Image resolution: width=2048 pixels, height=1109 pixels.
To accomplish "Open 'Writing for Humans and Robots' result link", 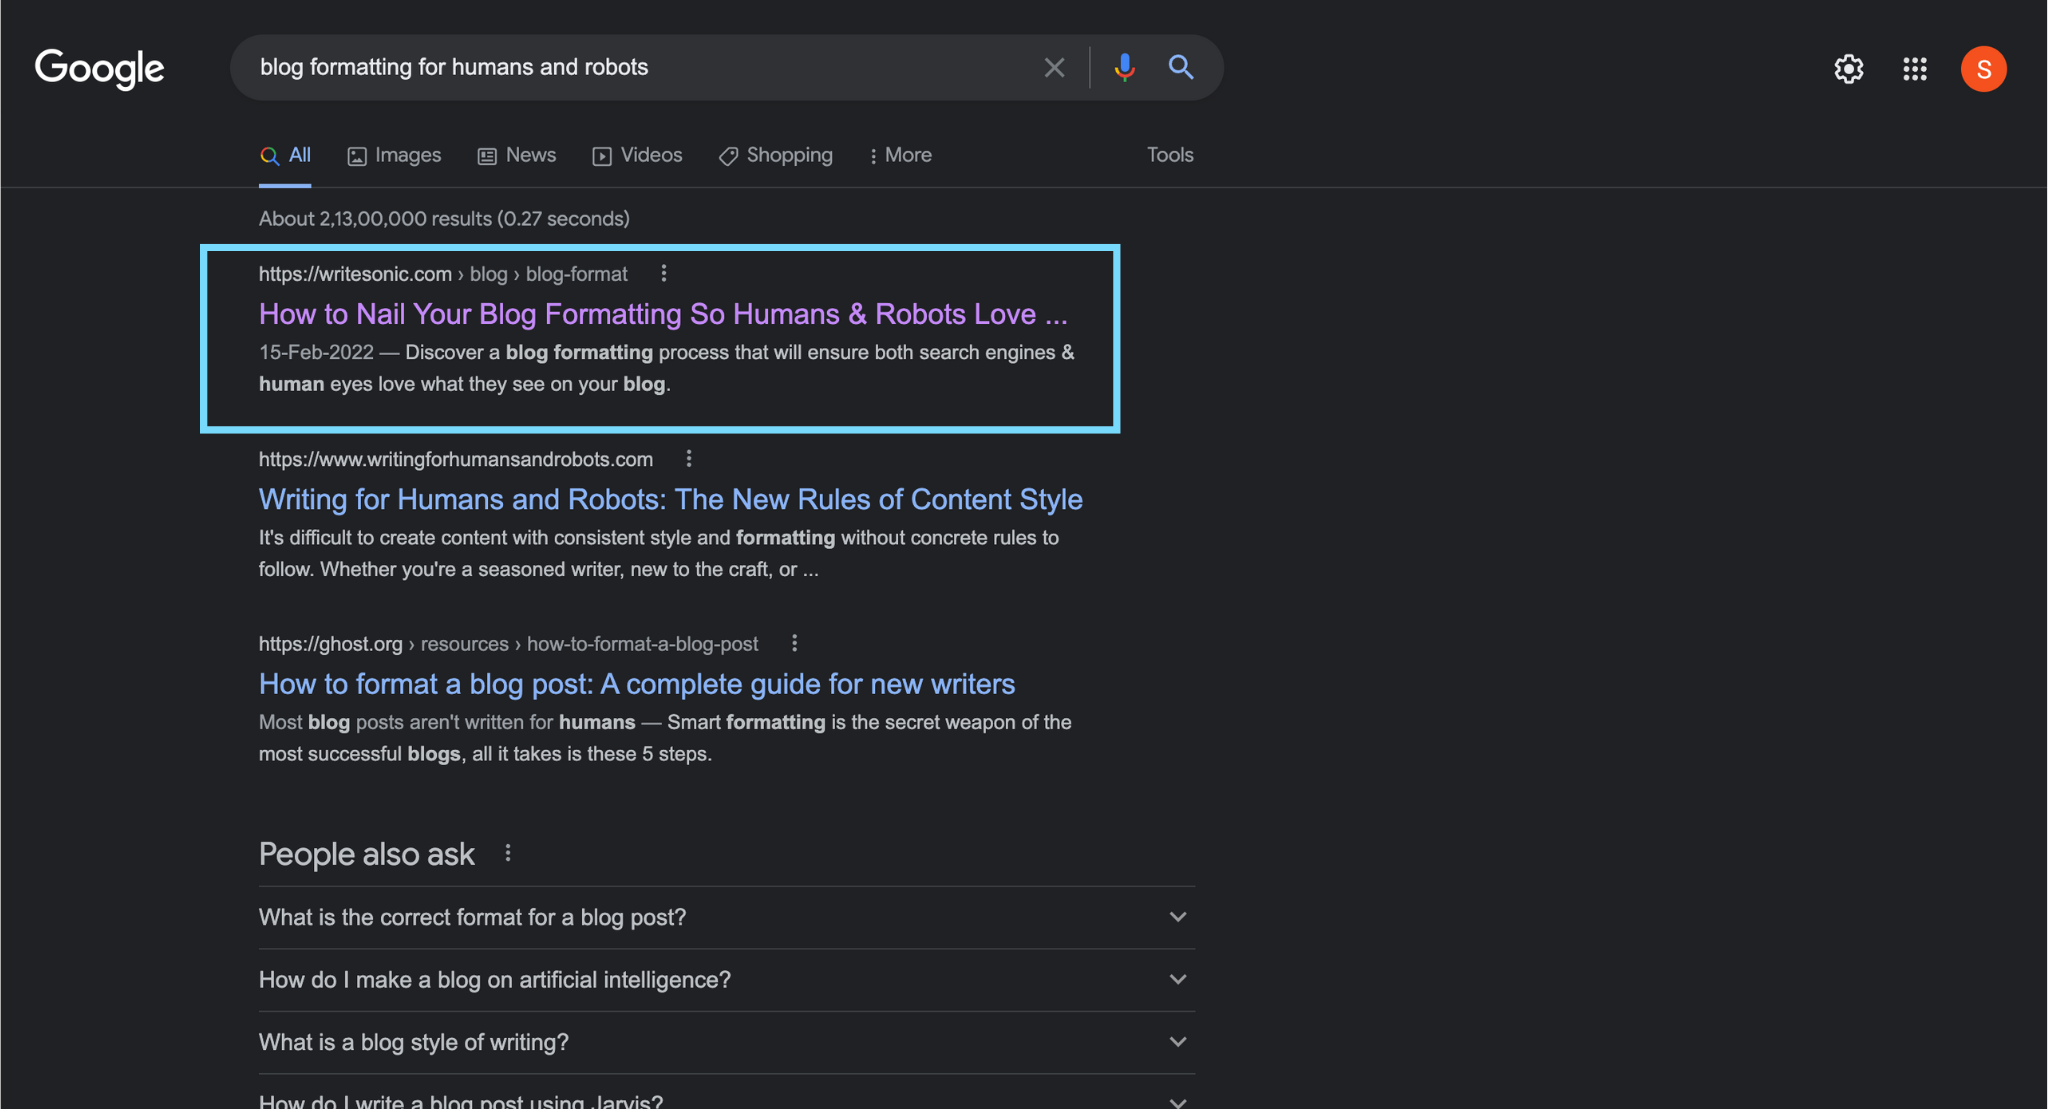I will tap(670, 499).
